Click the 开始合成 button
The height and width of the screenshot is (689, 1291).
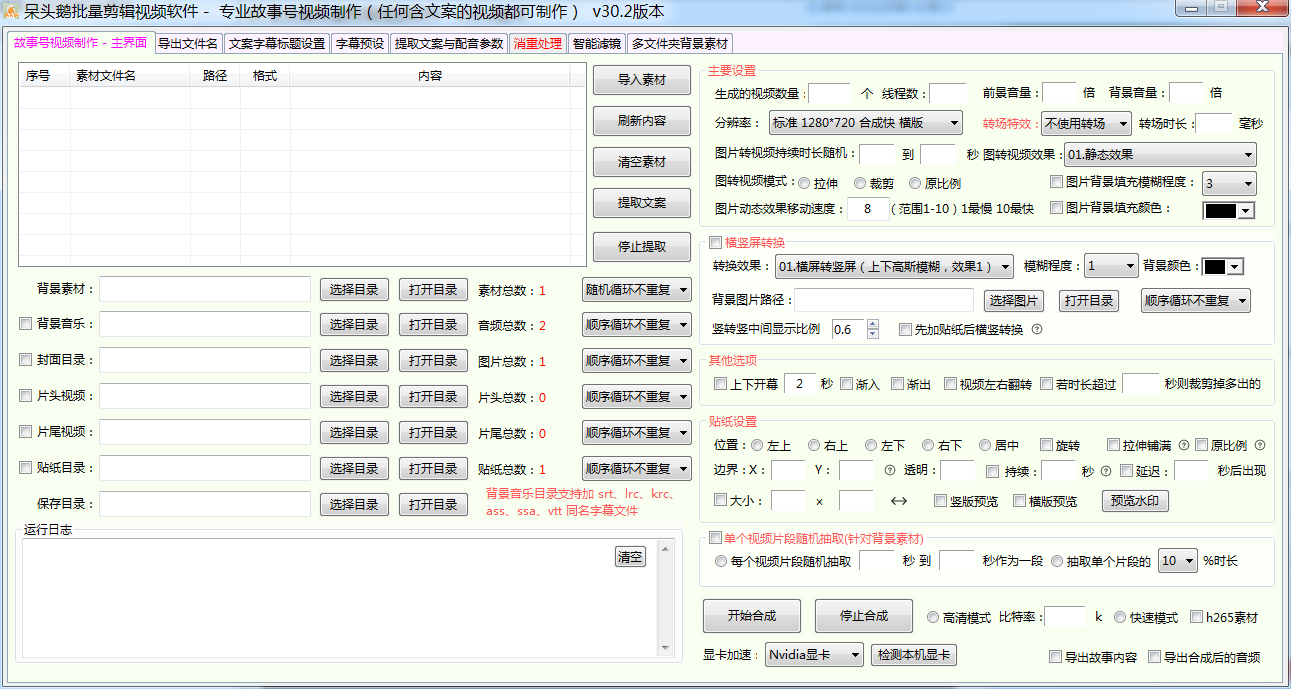click(x=752, y=616)
